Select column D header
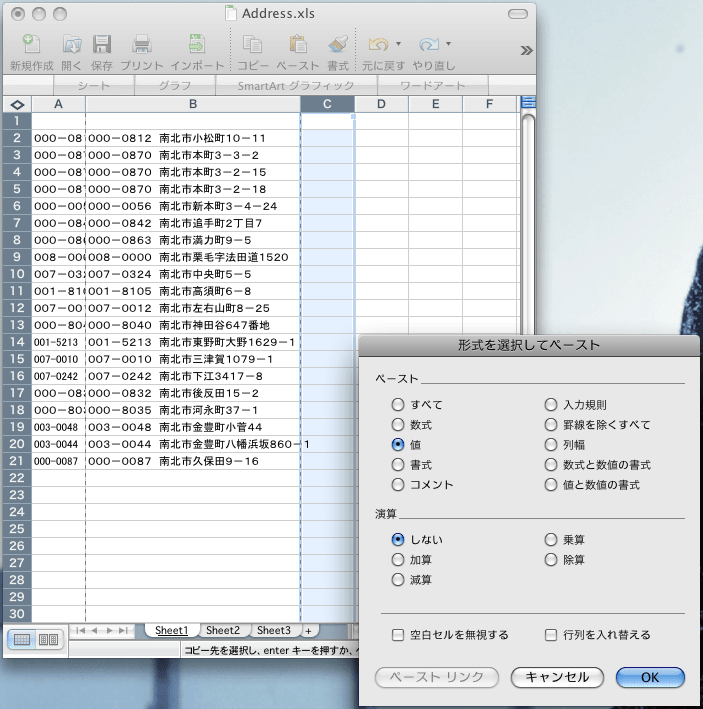Viewport: 703px width, 709px height. [382, 104]
